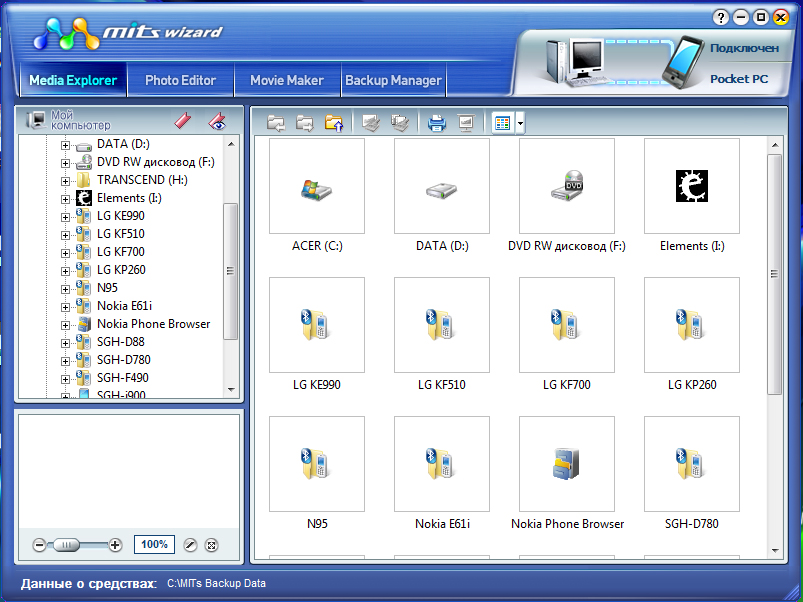Viewport: 803px width, 602px height.
Task: Click the red pencil icon in tree panel
Action: (183, 121)
